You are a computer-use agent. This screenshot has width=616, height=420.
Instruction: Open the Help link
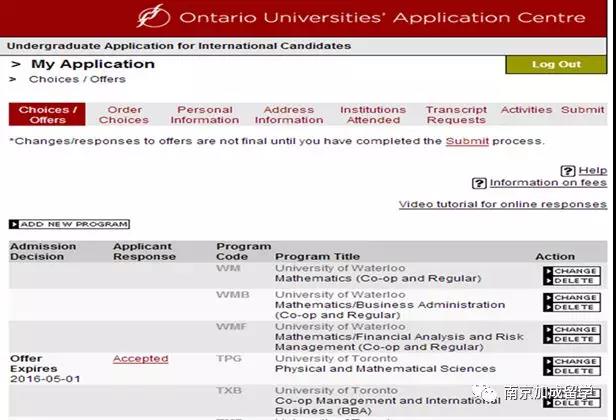coord(593,171)
